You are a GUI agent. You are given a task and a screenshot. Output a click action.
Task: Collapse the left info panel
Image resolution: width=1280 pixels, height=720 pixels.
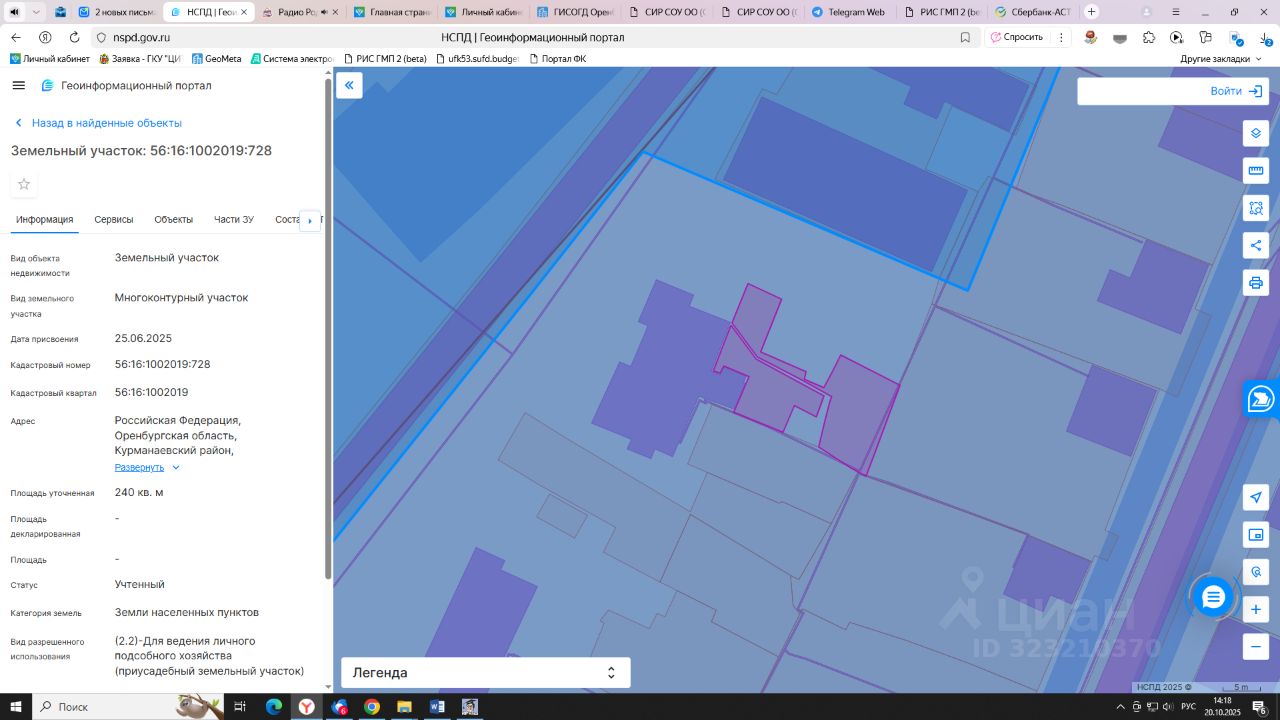point(349,85)
